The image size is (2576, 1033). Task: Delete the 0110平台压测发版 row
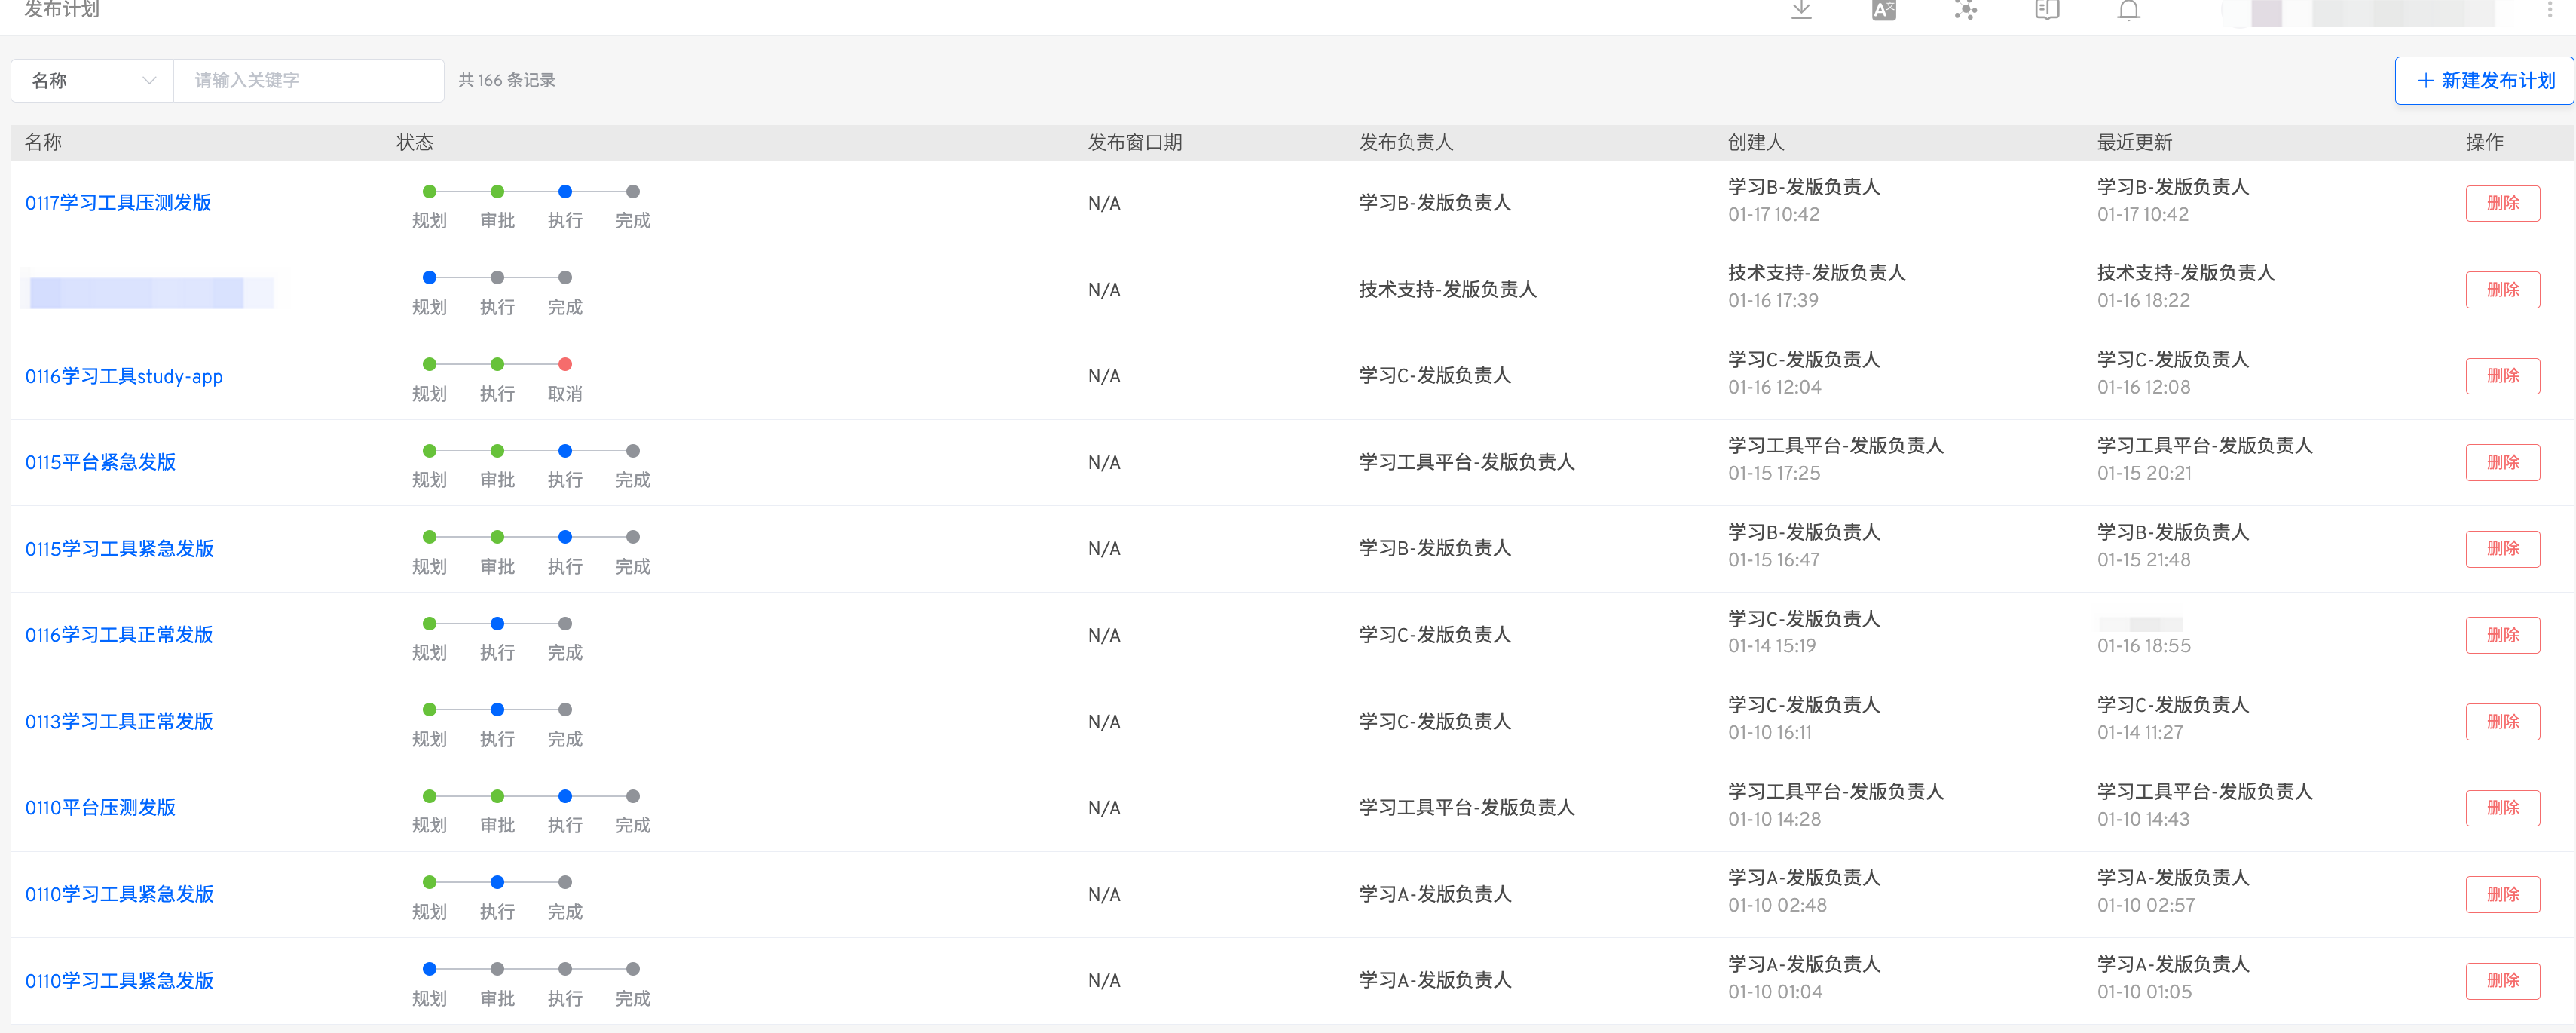[x=2502, y=808]
